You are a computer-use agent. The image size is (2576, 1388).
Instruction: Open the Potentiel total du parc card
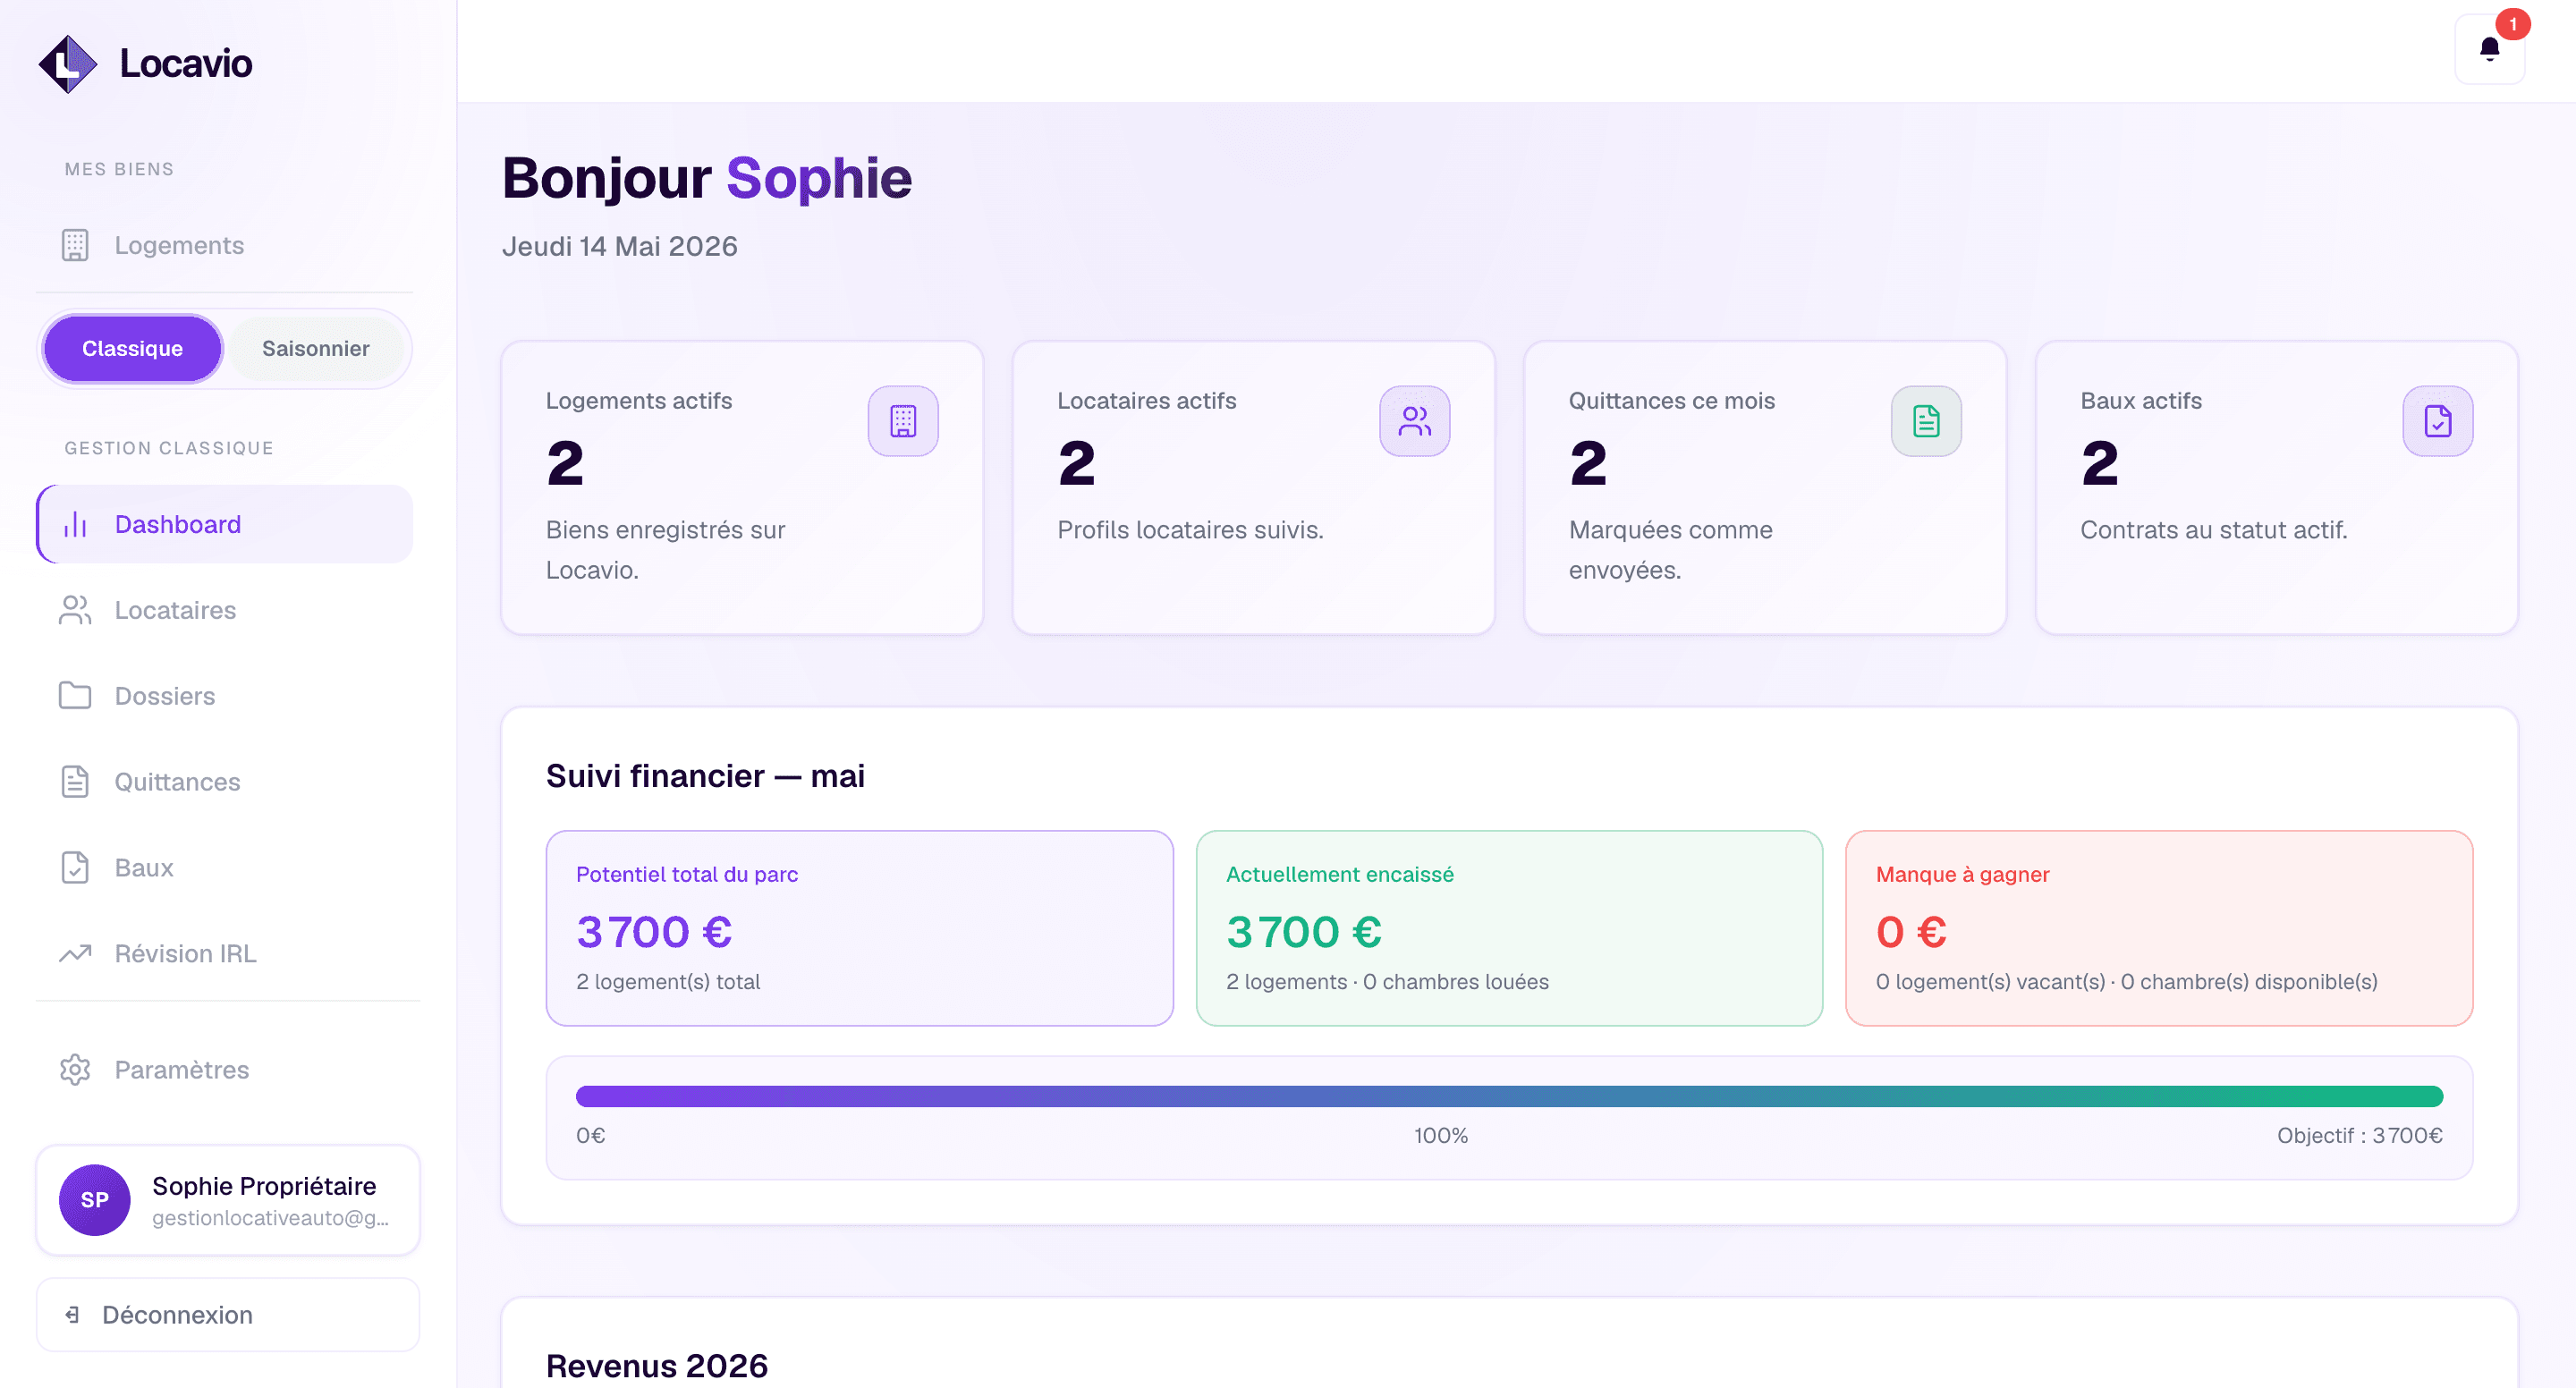(859, 928)
